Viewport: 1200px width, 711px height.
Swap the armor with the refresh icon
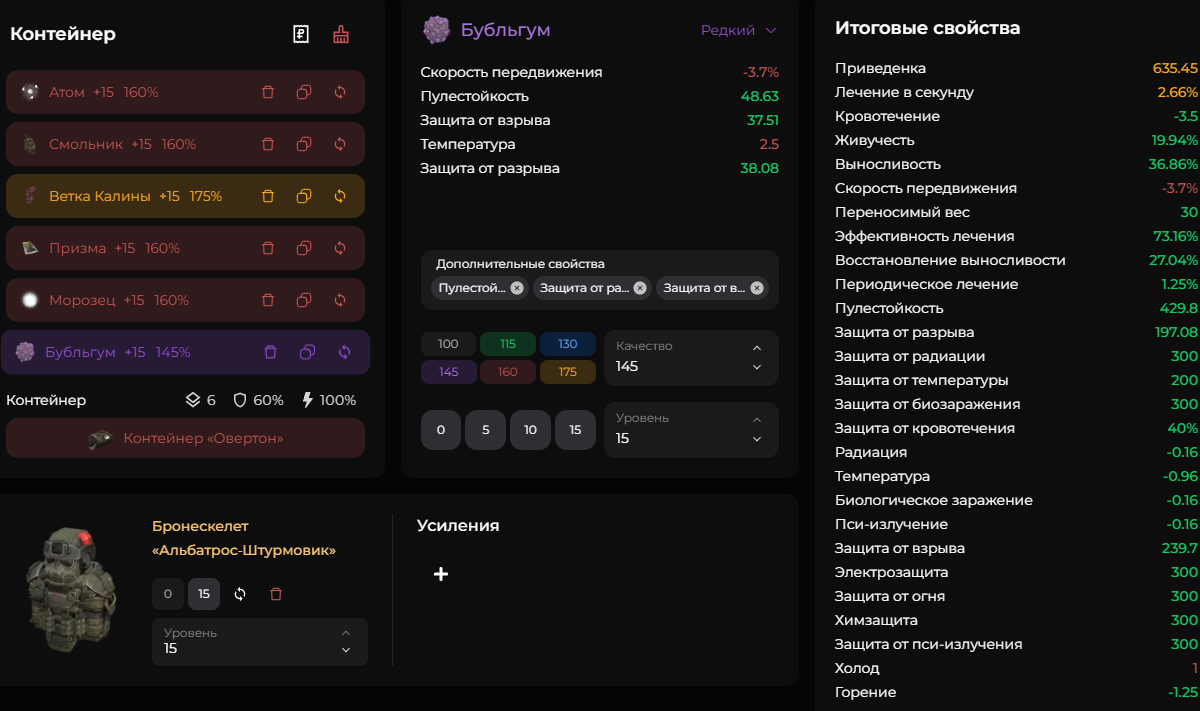click(x=240, y=594)
